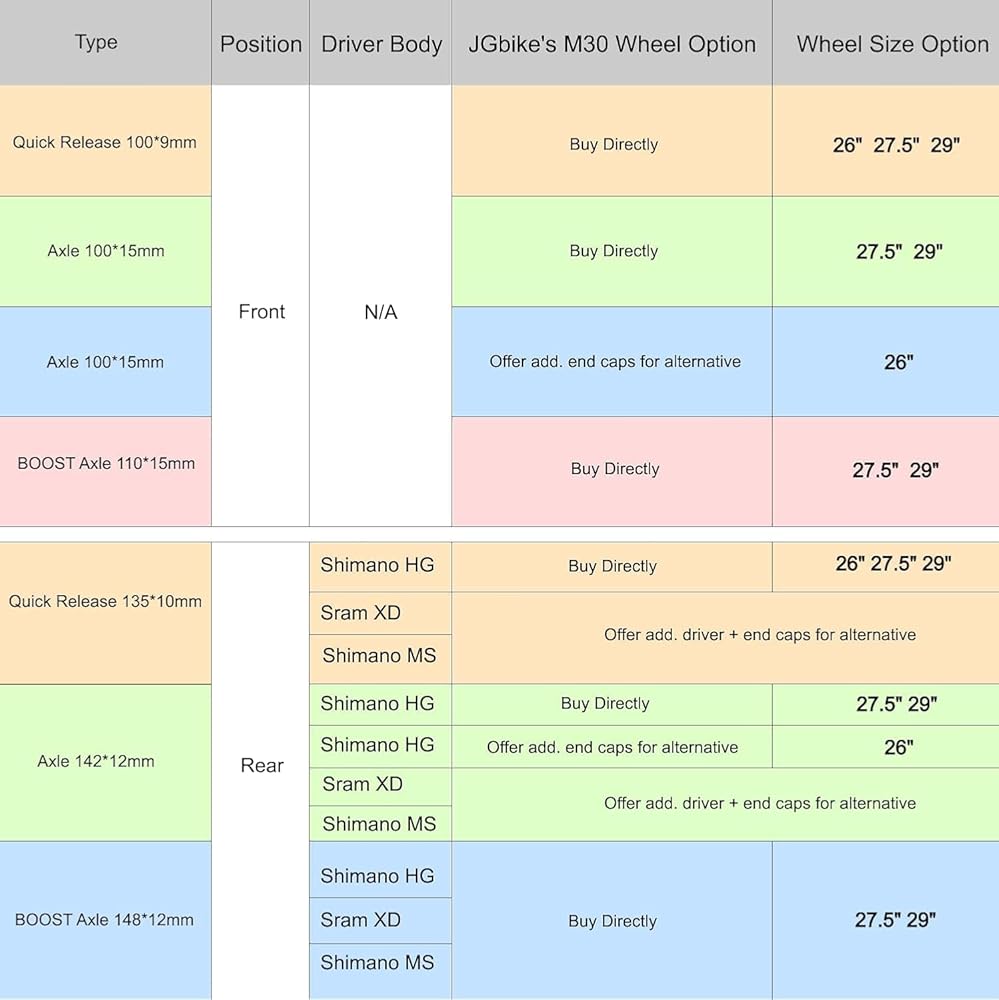Select "Sram XD" in the Quick Release 135*10mm section
The height and width of the screenshot is (1000, 999).
point(361,613)
